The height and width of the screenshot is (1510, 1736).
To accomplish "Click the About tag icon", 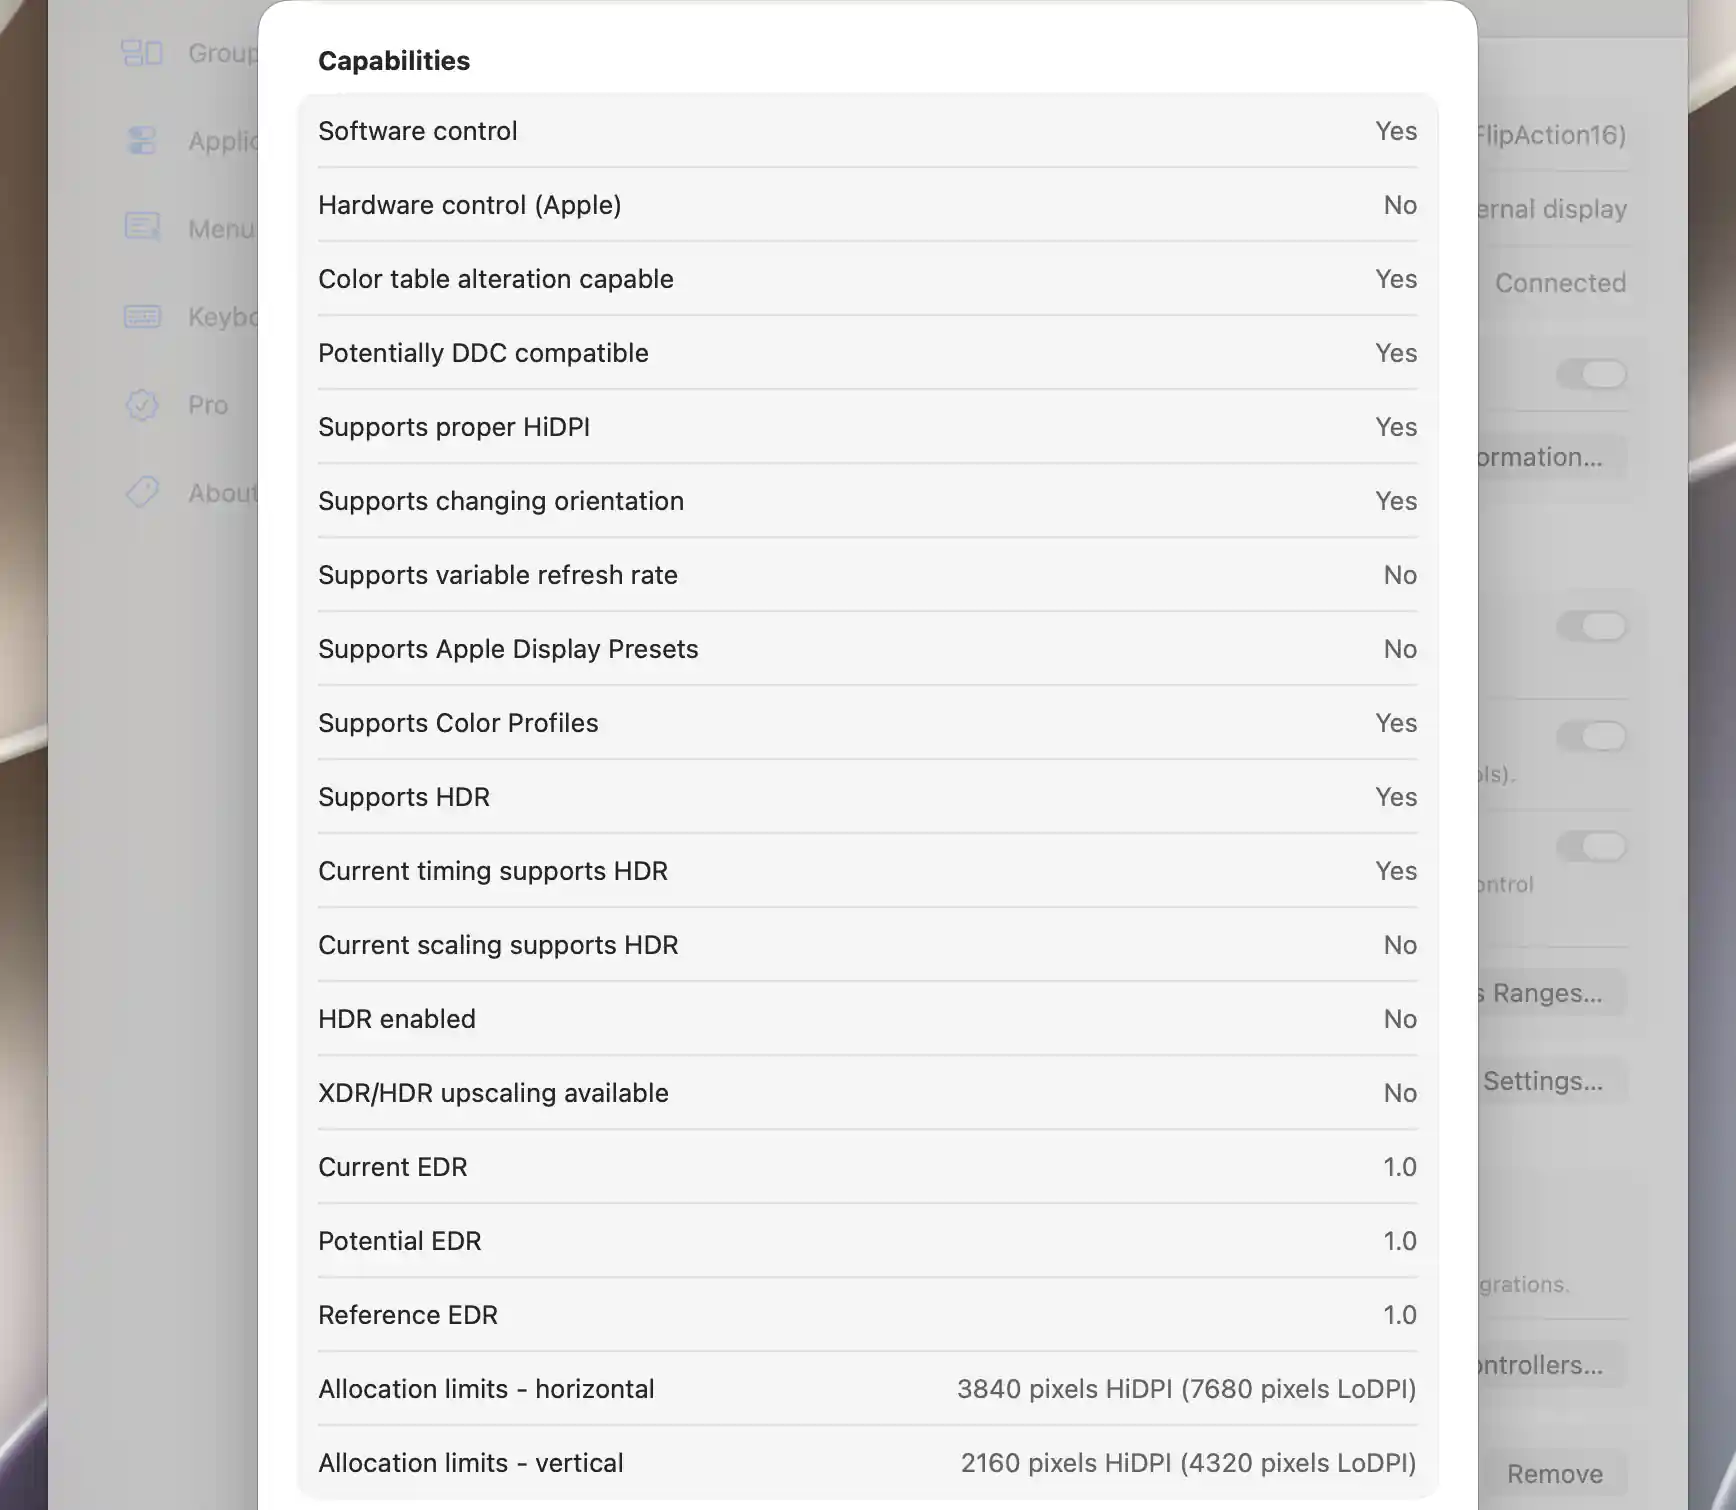I will point(142,492).
